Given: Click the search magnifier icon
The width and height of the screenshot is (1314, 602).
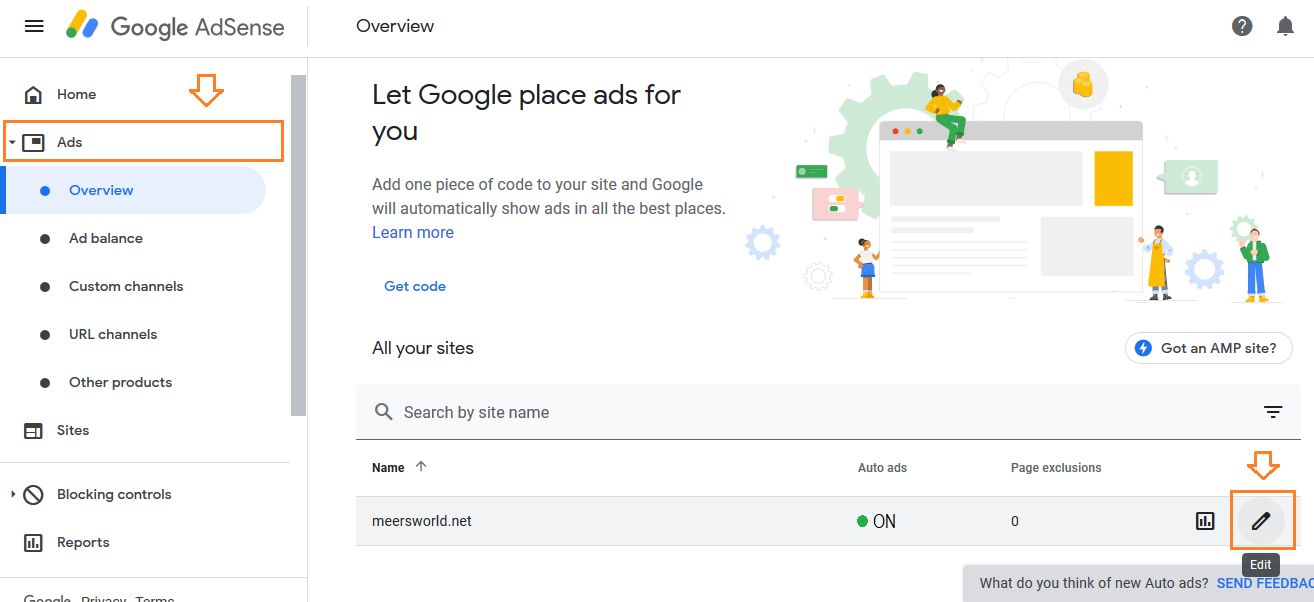Looking at the screenshot, I should (383, 411).
